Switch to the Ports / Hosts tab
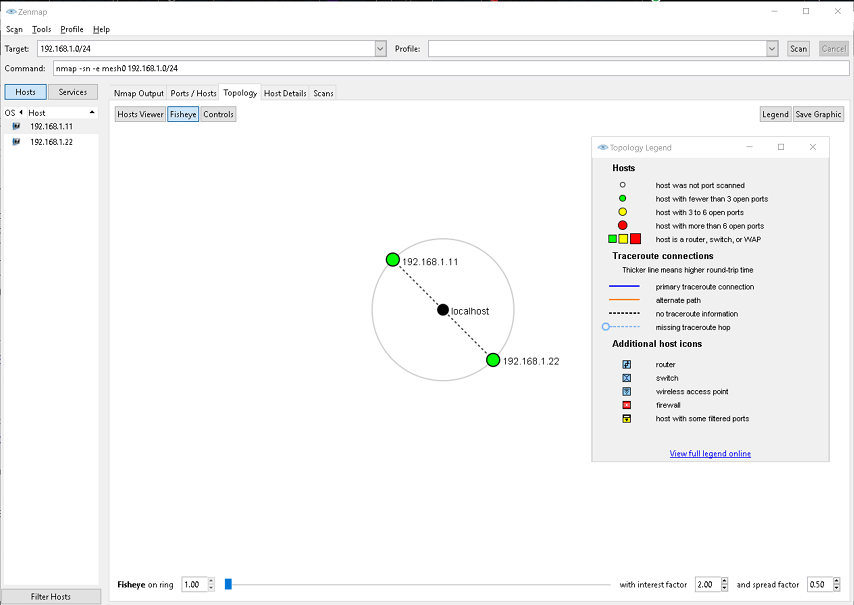 point(193,92)
